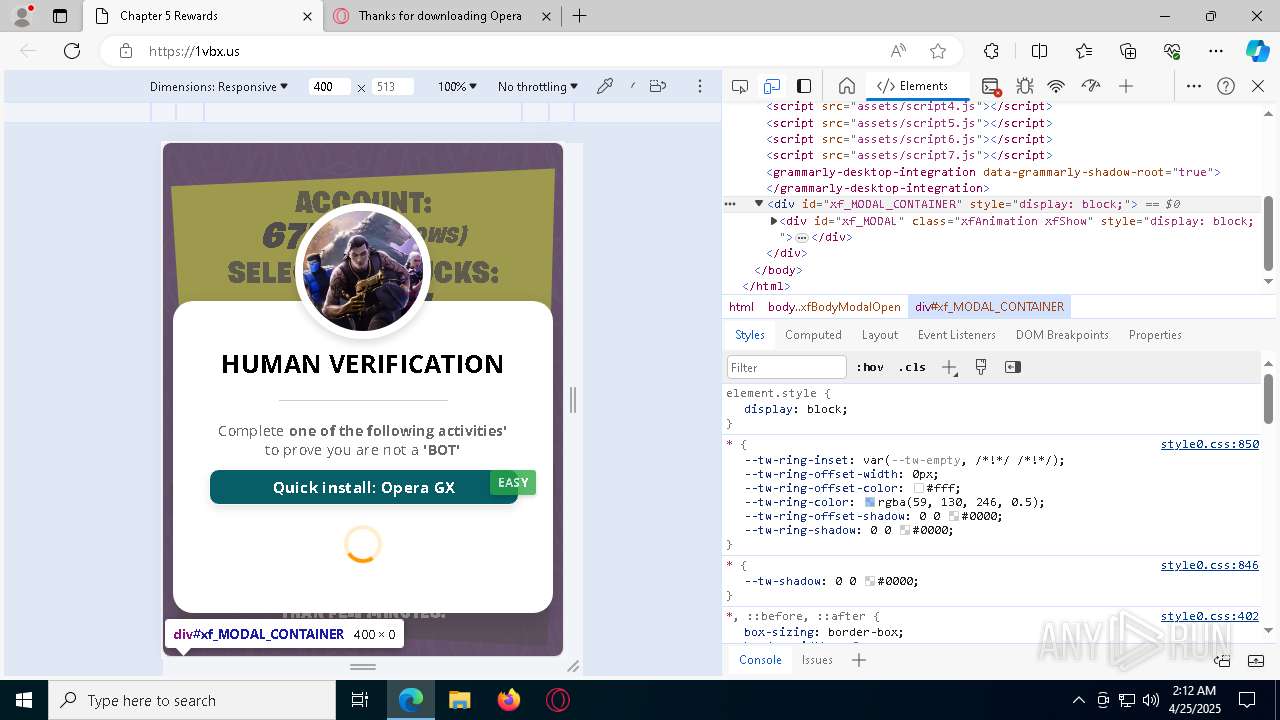Screen dimensions: 1280x720
Task: Switch to the Computed tab
Action: coord(813,335)
